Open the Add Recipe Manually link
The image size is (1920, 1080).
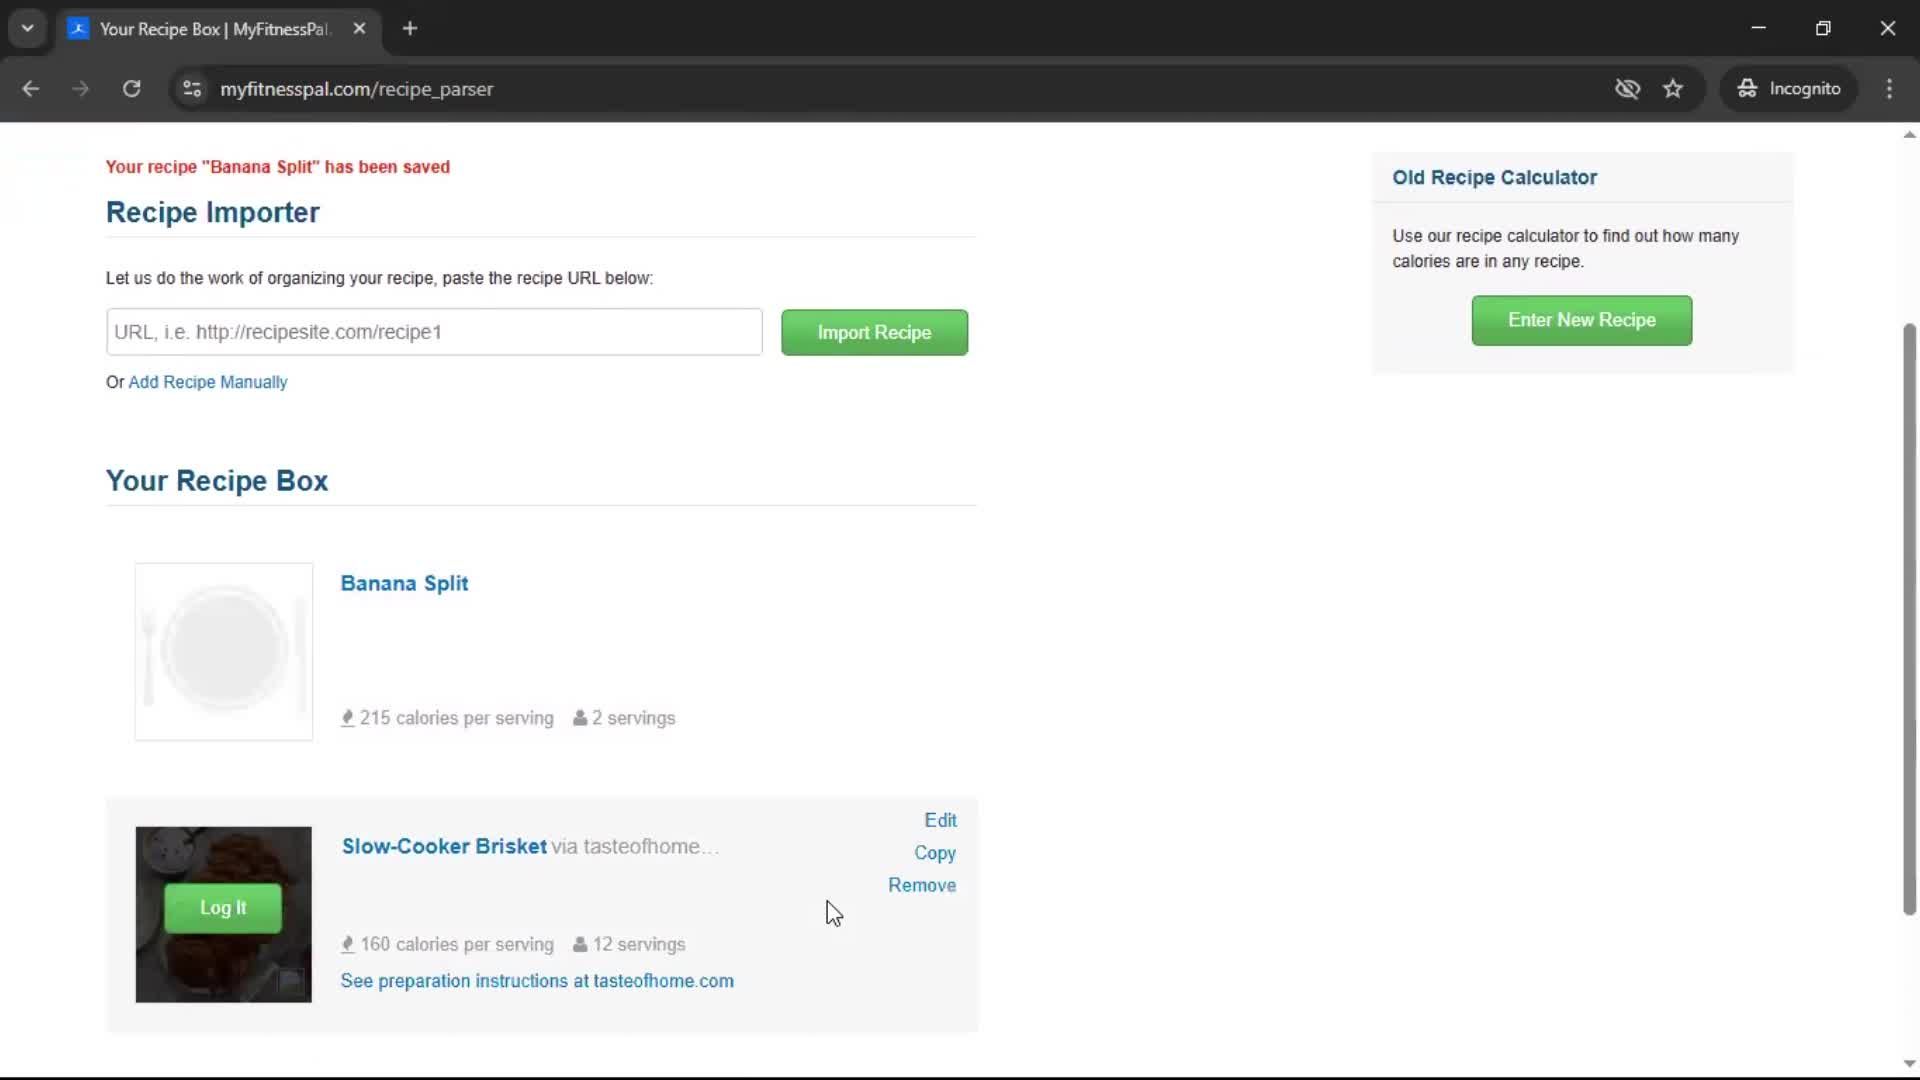click(x=208, y=382)
